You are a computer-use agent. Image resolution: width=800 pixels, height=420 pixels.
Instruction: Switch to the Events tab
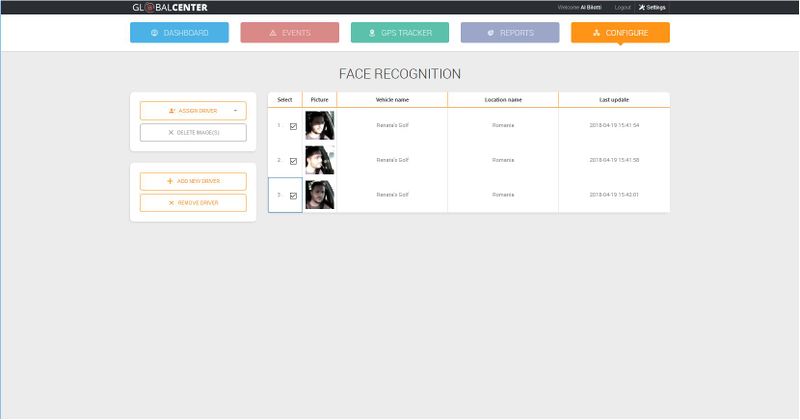290,33
